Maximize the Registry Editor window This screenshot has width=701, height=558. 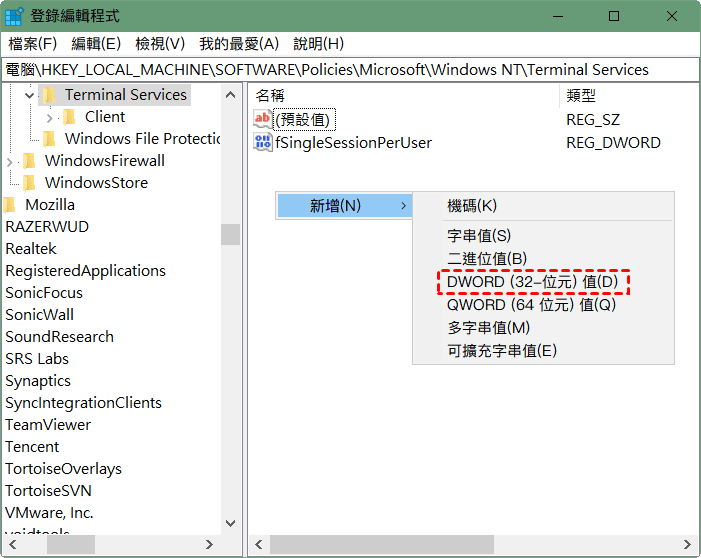pyautogui.click(x=614, y=16)
